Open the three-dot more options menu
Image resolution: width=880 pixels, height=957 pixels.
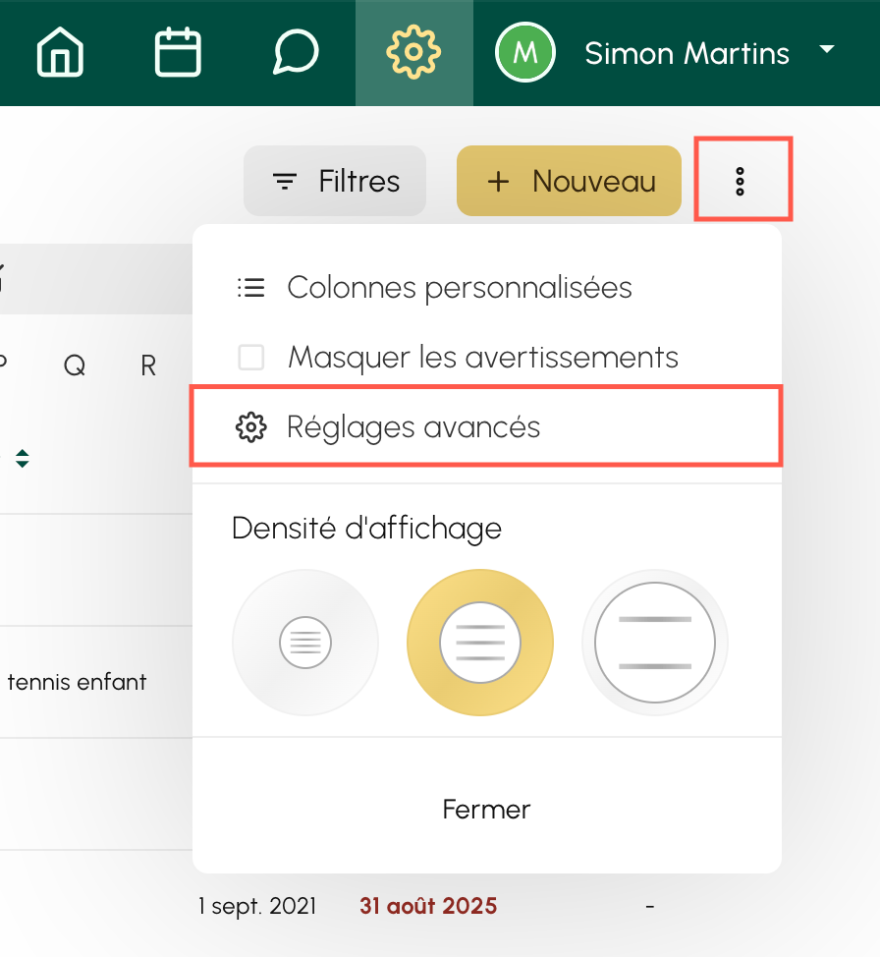740,181
